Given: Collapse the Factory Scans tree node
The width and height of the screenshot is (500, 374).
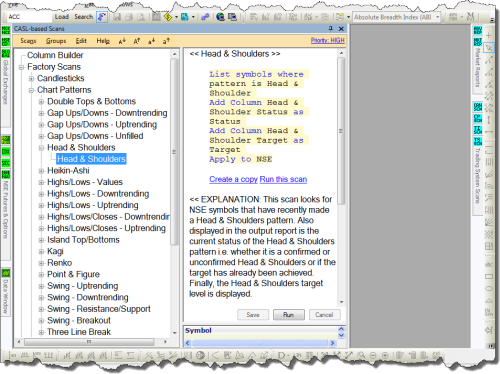Looking at the screenshot, I should tap(22, 67).
